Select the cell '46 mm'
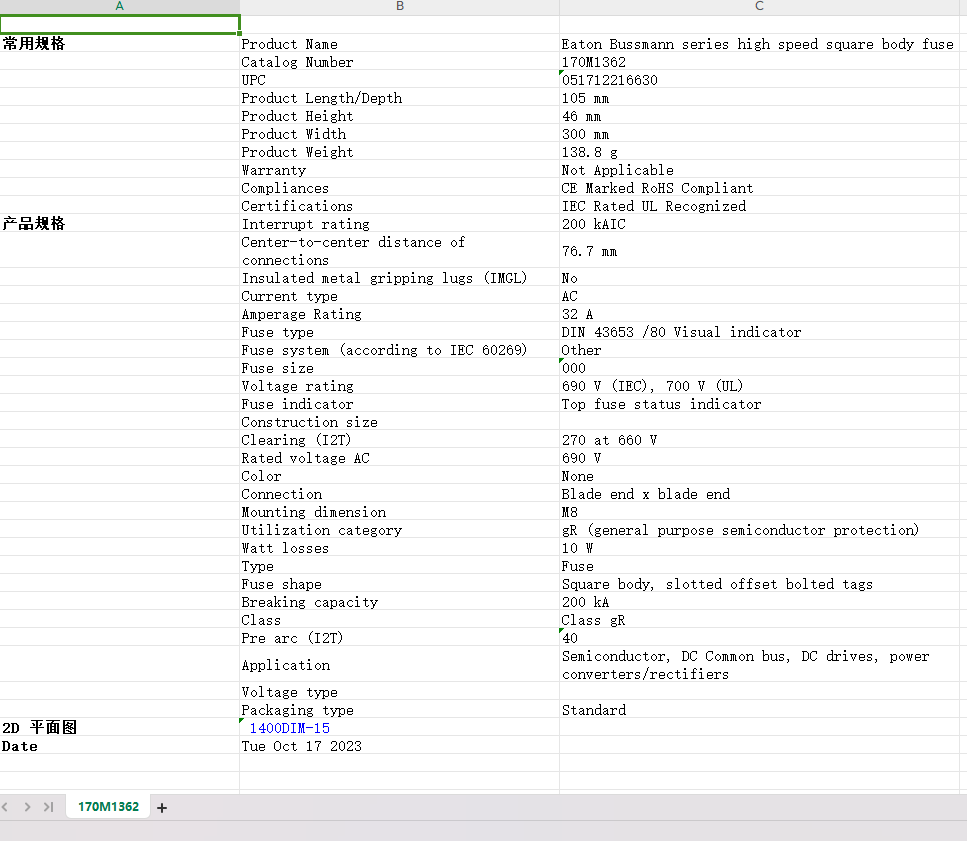 coord(759,115)
